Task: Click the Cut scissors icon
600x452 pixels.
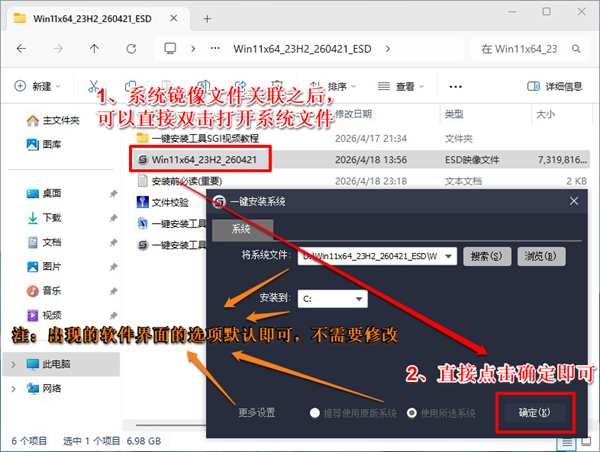Action: tap(93, 86)
